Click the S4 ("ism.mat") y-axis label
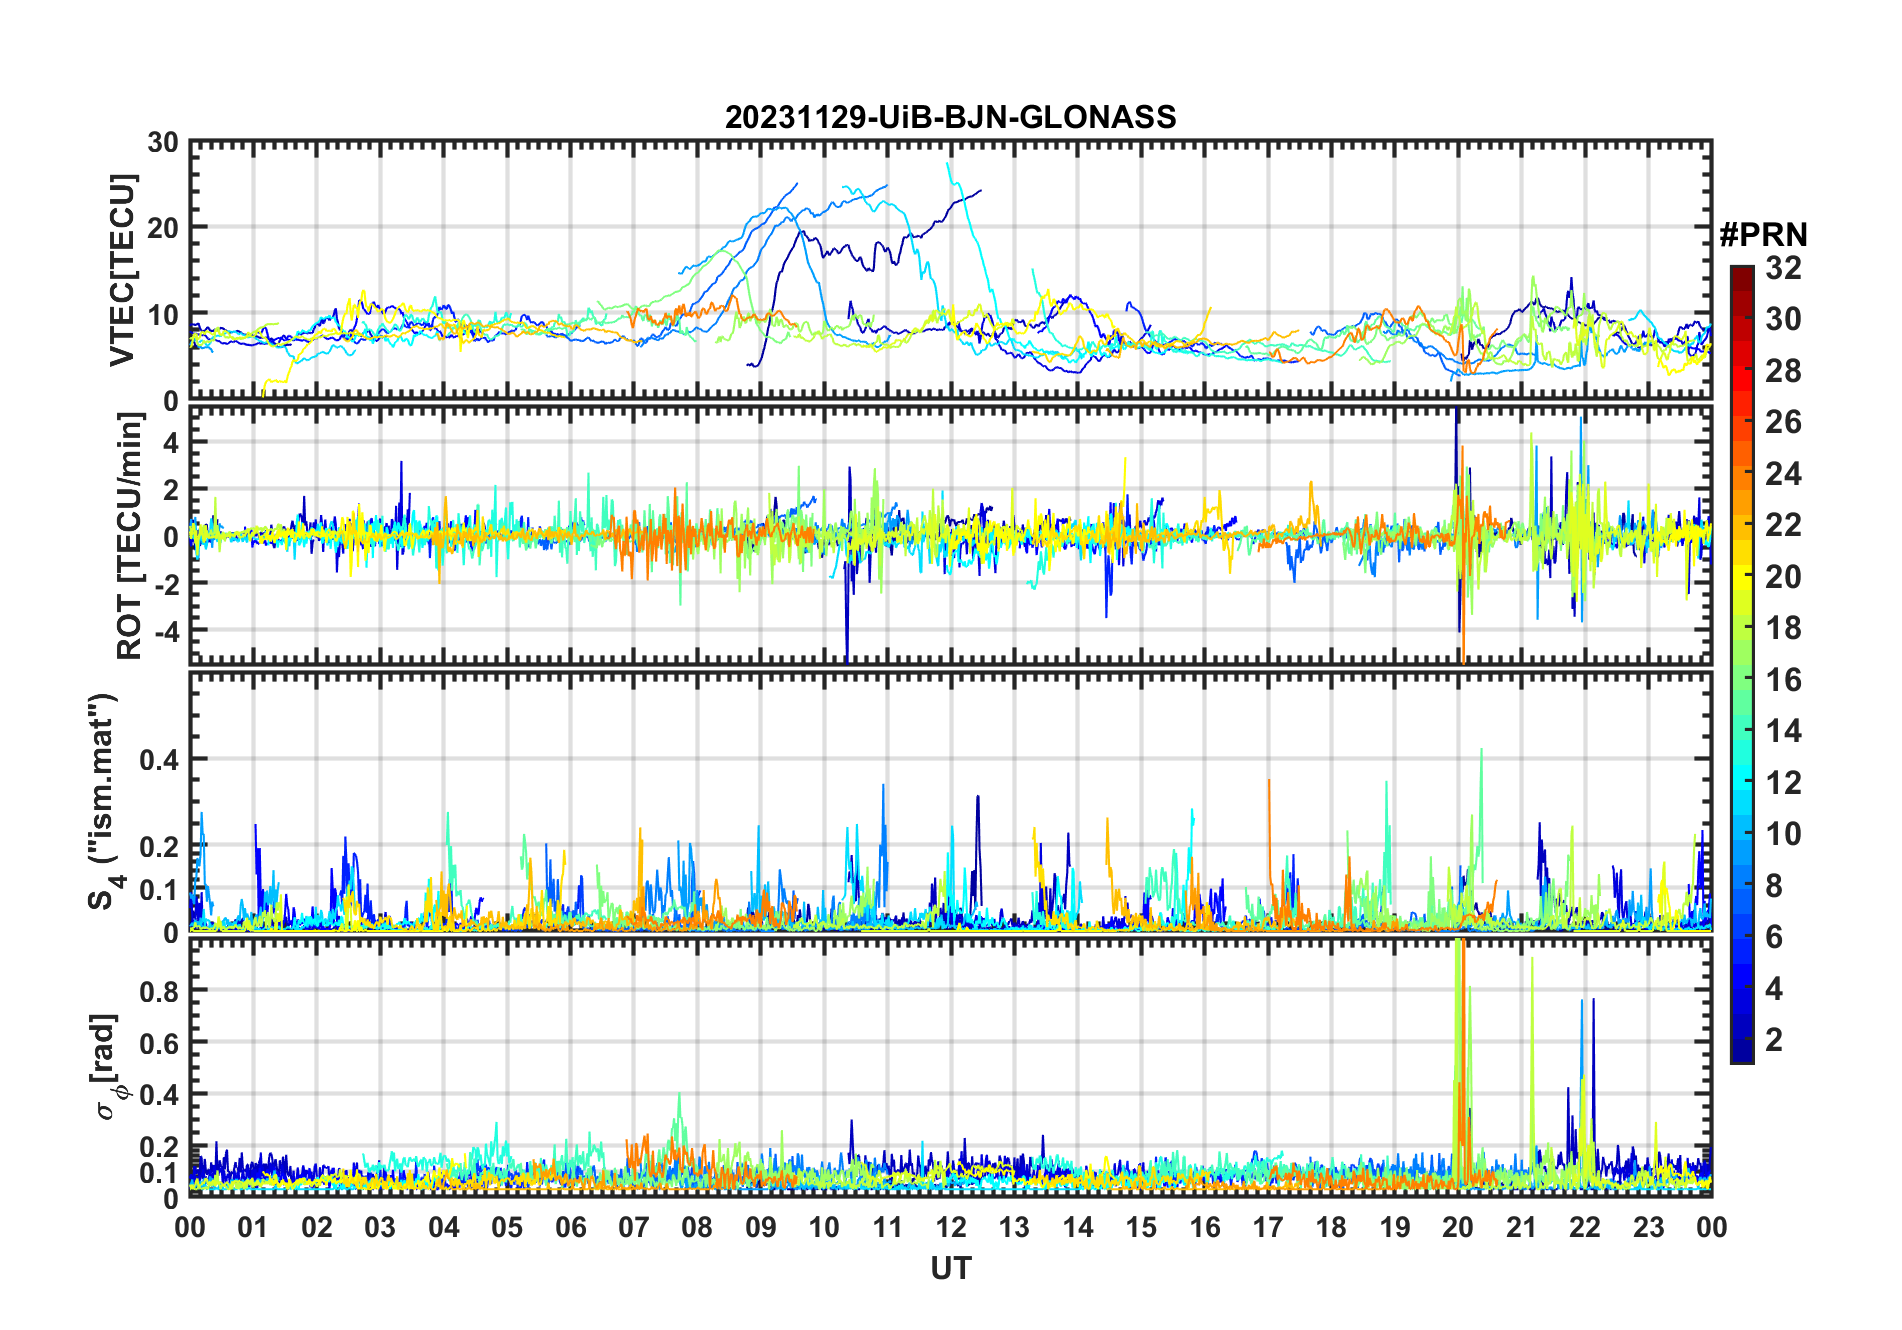The width and height of the screenshot is (1902, 1330). tap(105, 801)
